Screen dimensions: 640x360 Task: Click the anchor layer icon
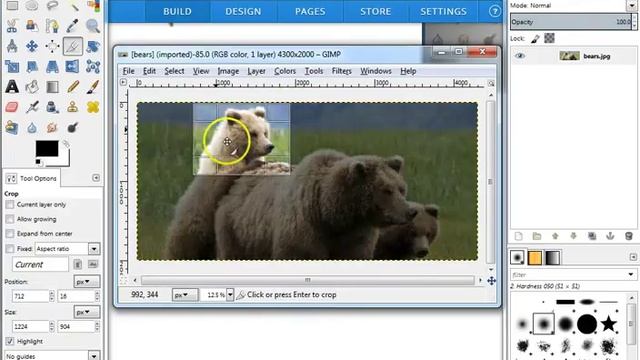pyautogui.click(x=610, y=236)
